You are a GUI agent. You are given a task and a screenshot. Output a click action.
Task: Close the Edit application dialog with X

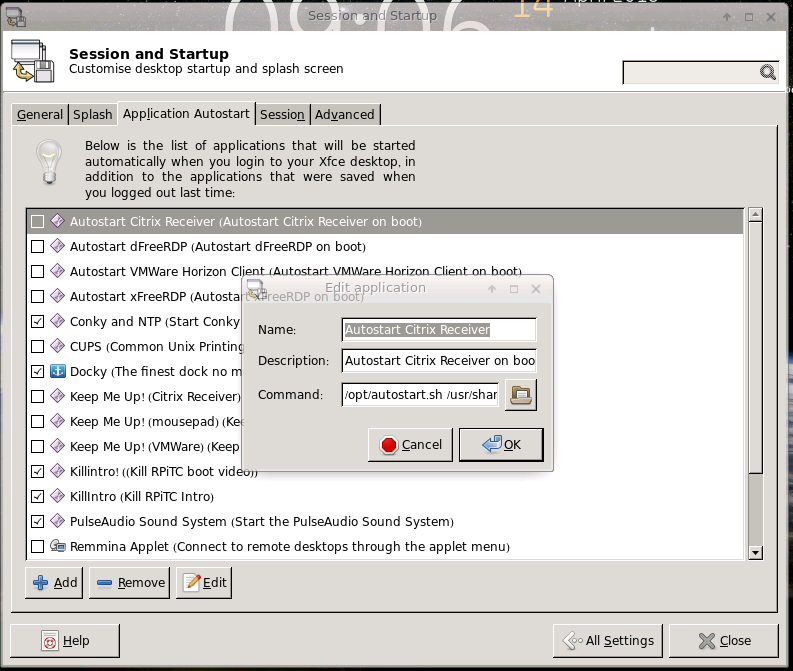click(536, 289)
